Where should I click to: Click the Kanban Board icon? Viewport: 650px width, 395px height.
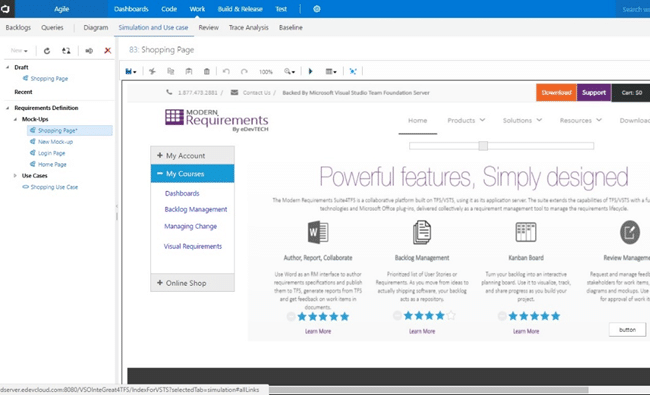coord(526,232)
